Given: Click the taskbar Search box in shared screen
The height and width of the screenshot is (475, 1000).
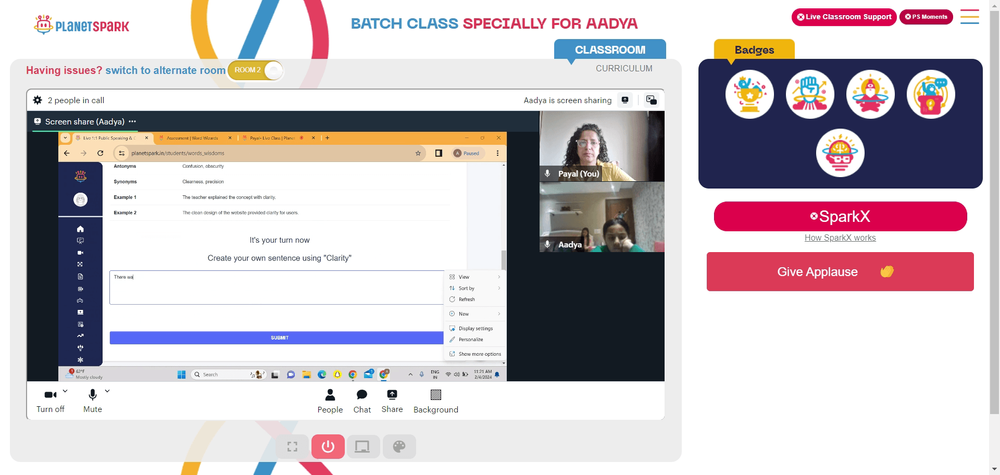Looking at the screenshot, I should (228, 375).
